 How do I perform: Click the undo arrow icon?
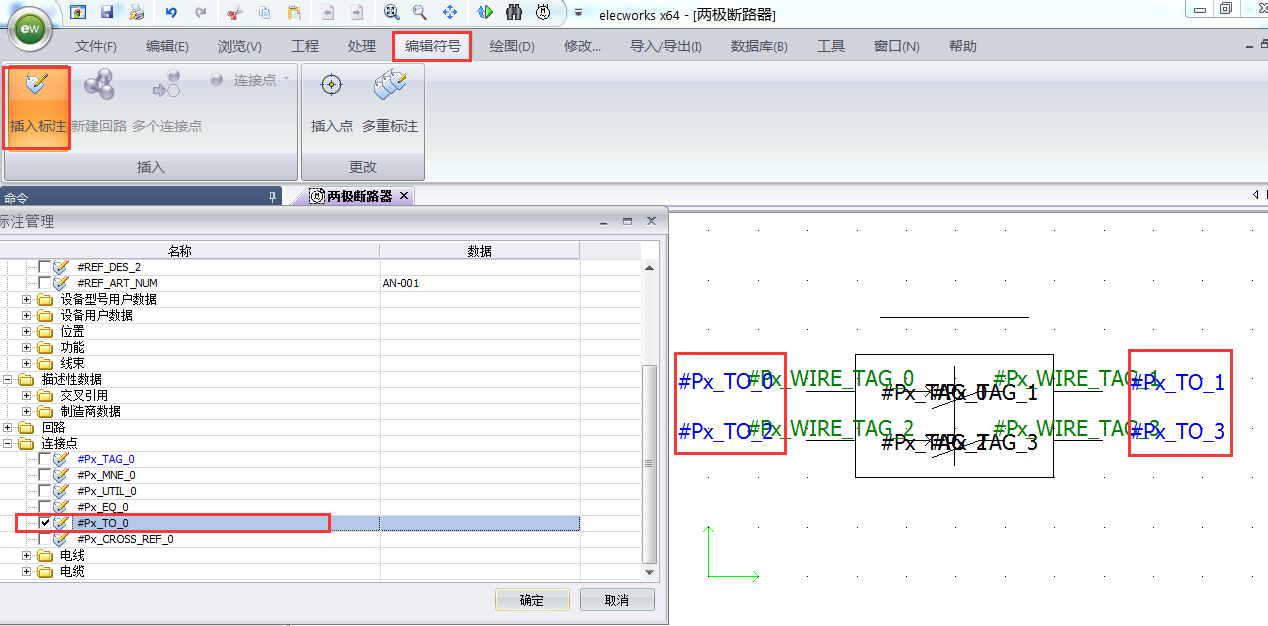(171, 12)
